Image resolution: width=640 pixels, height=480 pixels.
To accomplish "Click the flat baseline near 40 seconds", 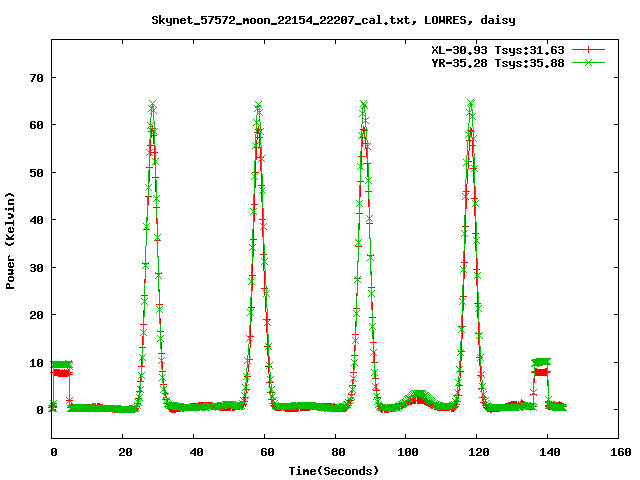I will [x=195, y=407].
